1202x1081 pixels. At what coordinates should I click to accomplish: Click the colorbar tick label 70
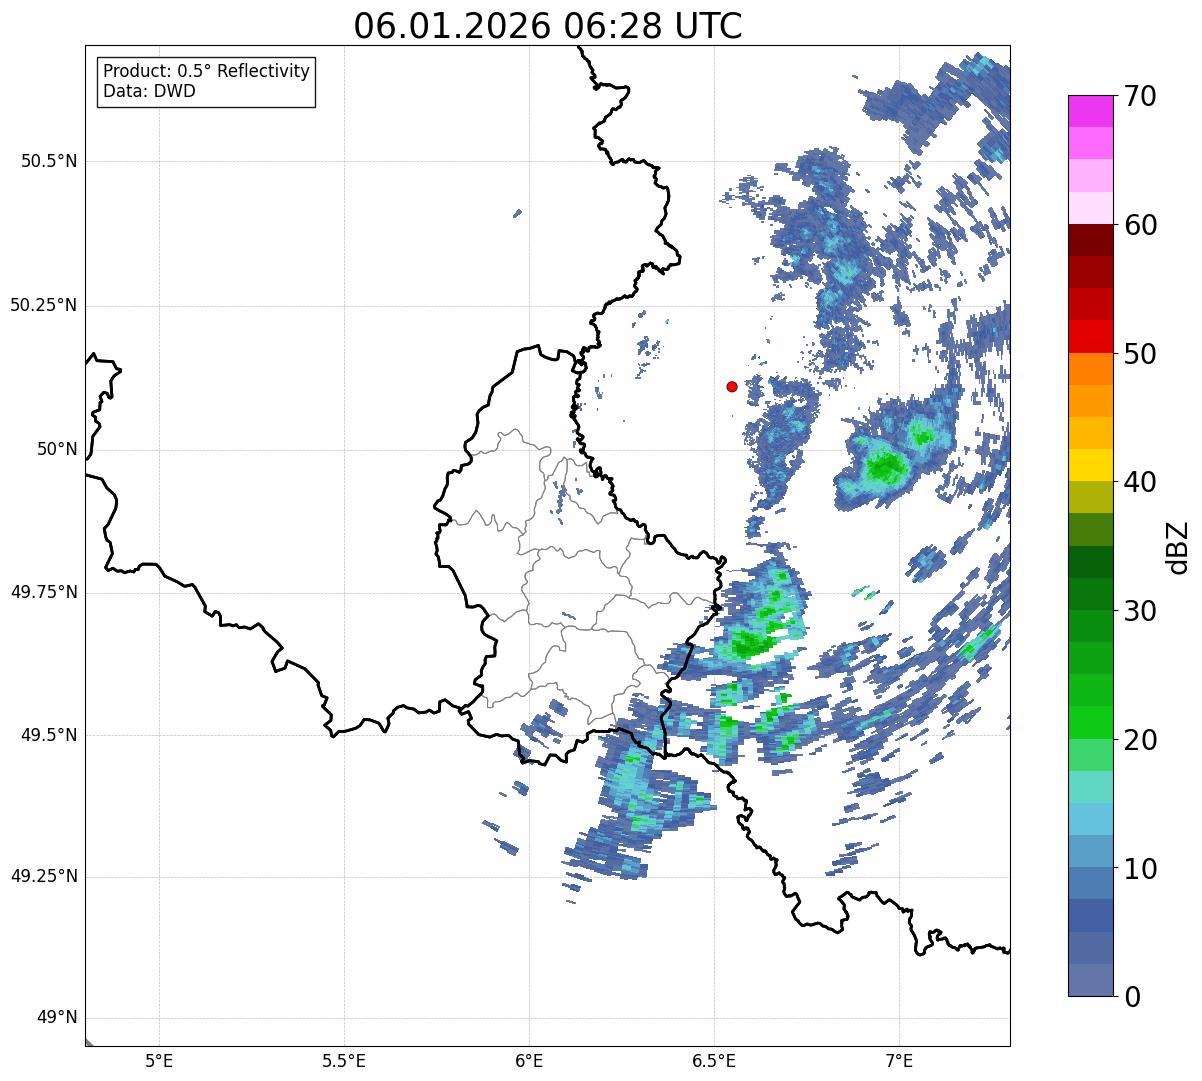(x=1140, y=96)
